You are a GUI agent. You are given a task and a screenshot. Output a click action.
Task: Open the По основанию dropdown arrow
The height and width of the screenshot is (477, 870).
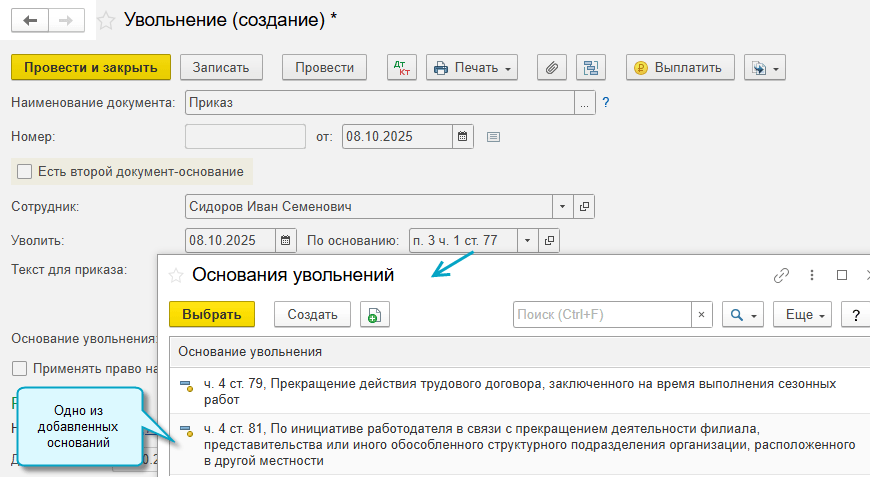(x=527, y=240)
